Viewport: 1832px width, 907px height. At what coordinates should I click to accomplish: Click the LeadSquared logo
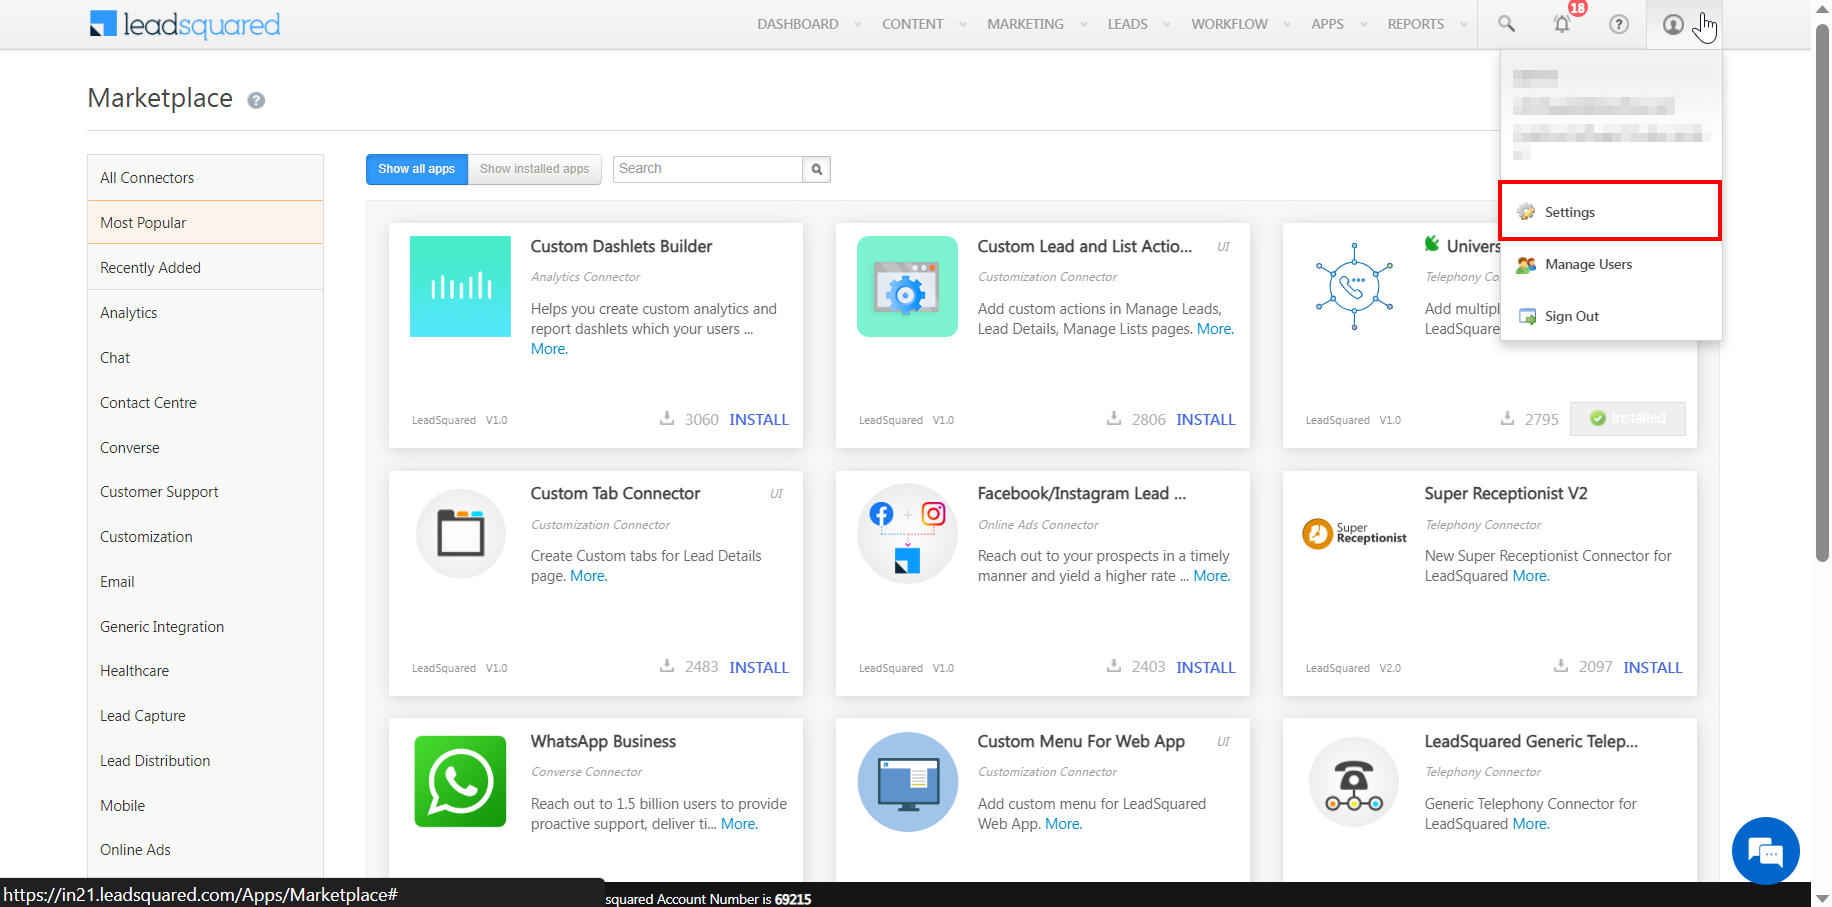click(185, 24)
